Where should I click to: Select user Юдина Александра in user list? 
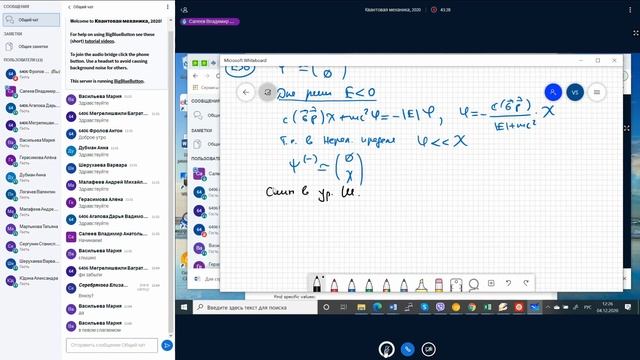point(31,280)
